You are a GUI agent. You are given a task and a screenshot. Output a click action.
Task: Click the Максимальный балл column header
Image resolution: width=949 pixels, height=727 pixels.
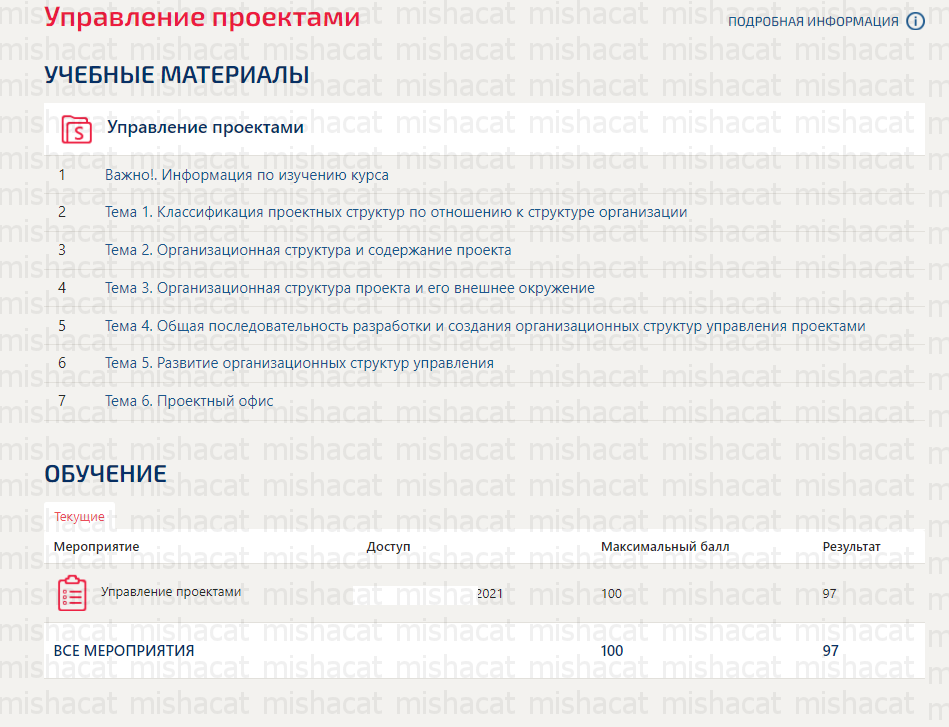click(x=665, y=547)
